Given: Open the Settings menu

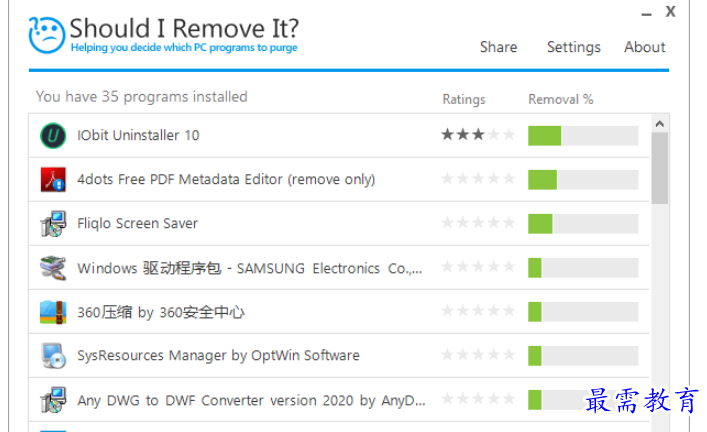Looking at the screenshot, I should pyautogui.click(x=574, y=47).
